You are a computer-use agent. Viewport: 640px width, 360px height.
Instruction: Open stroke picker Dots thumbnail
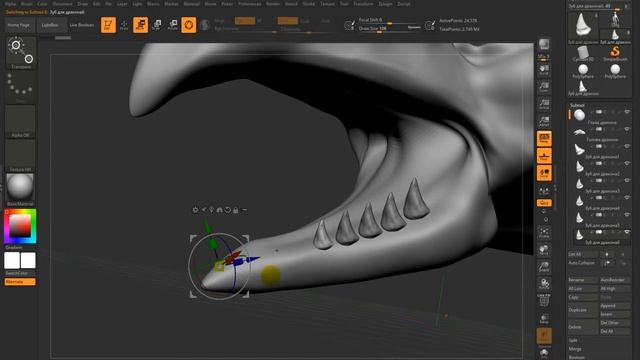click(20, 87)
